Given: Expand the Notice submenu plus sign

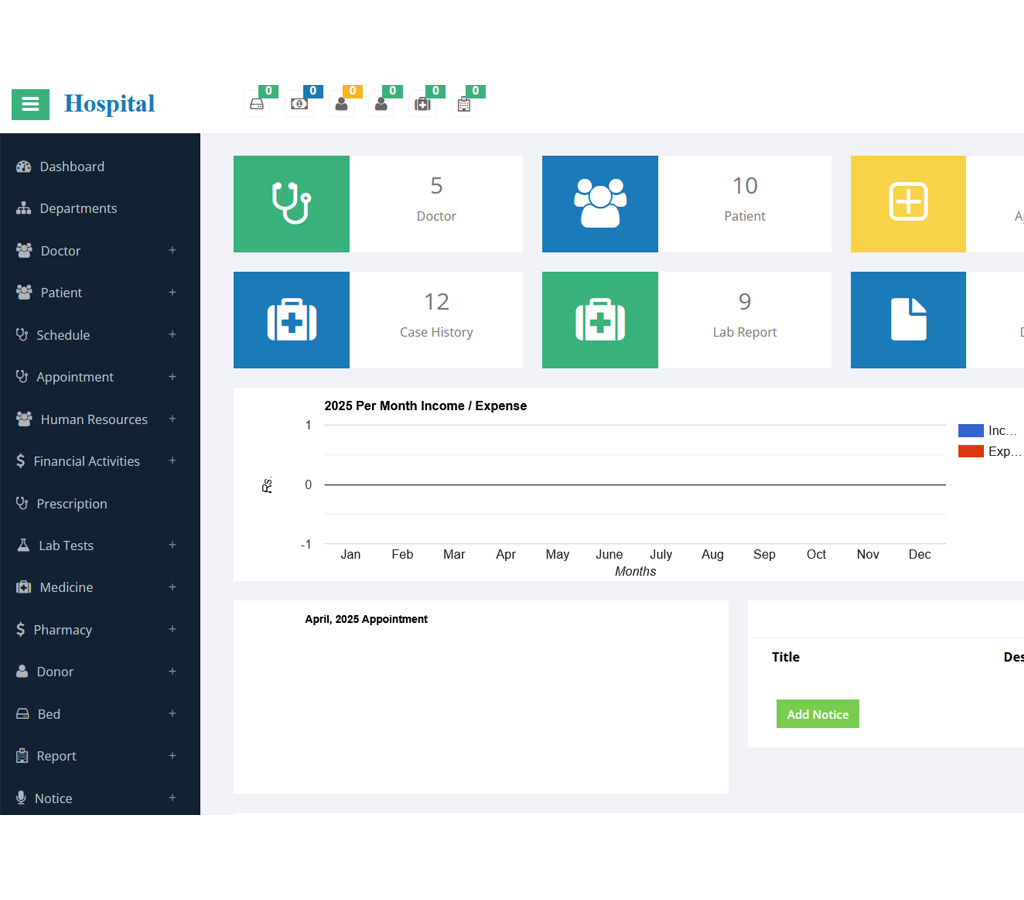Looking at the screenshot, I should coord(172,797).
